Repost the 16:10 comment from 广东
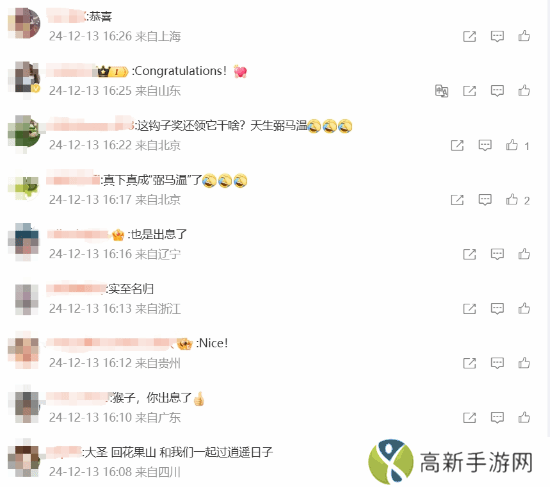The height and width of the screenshot is (487, 550). pyautogui.click(x=469, y=417)
